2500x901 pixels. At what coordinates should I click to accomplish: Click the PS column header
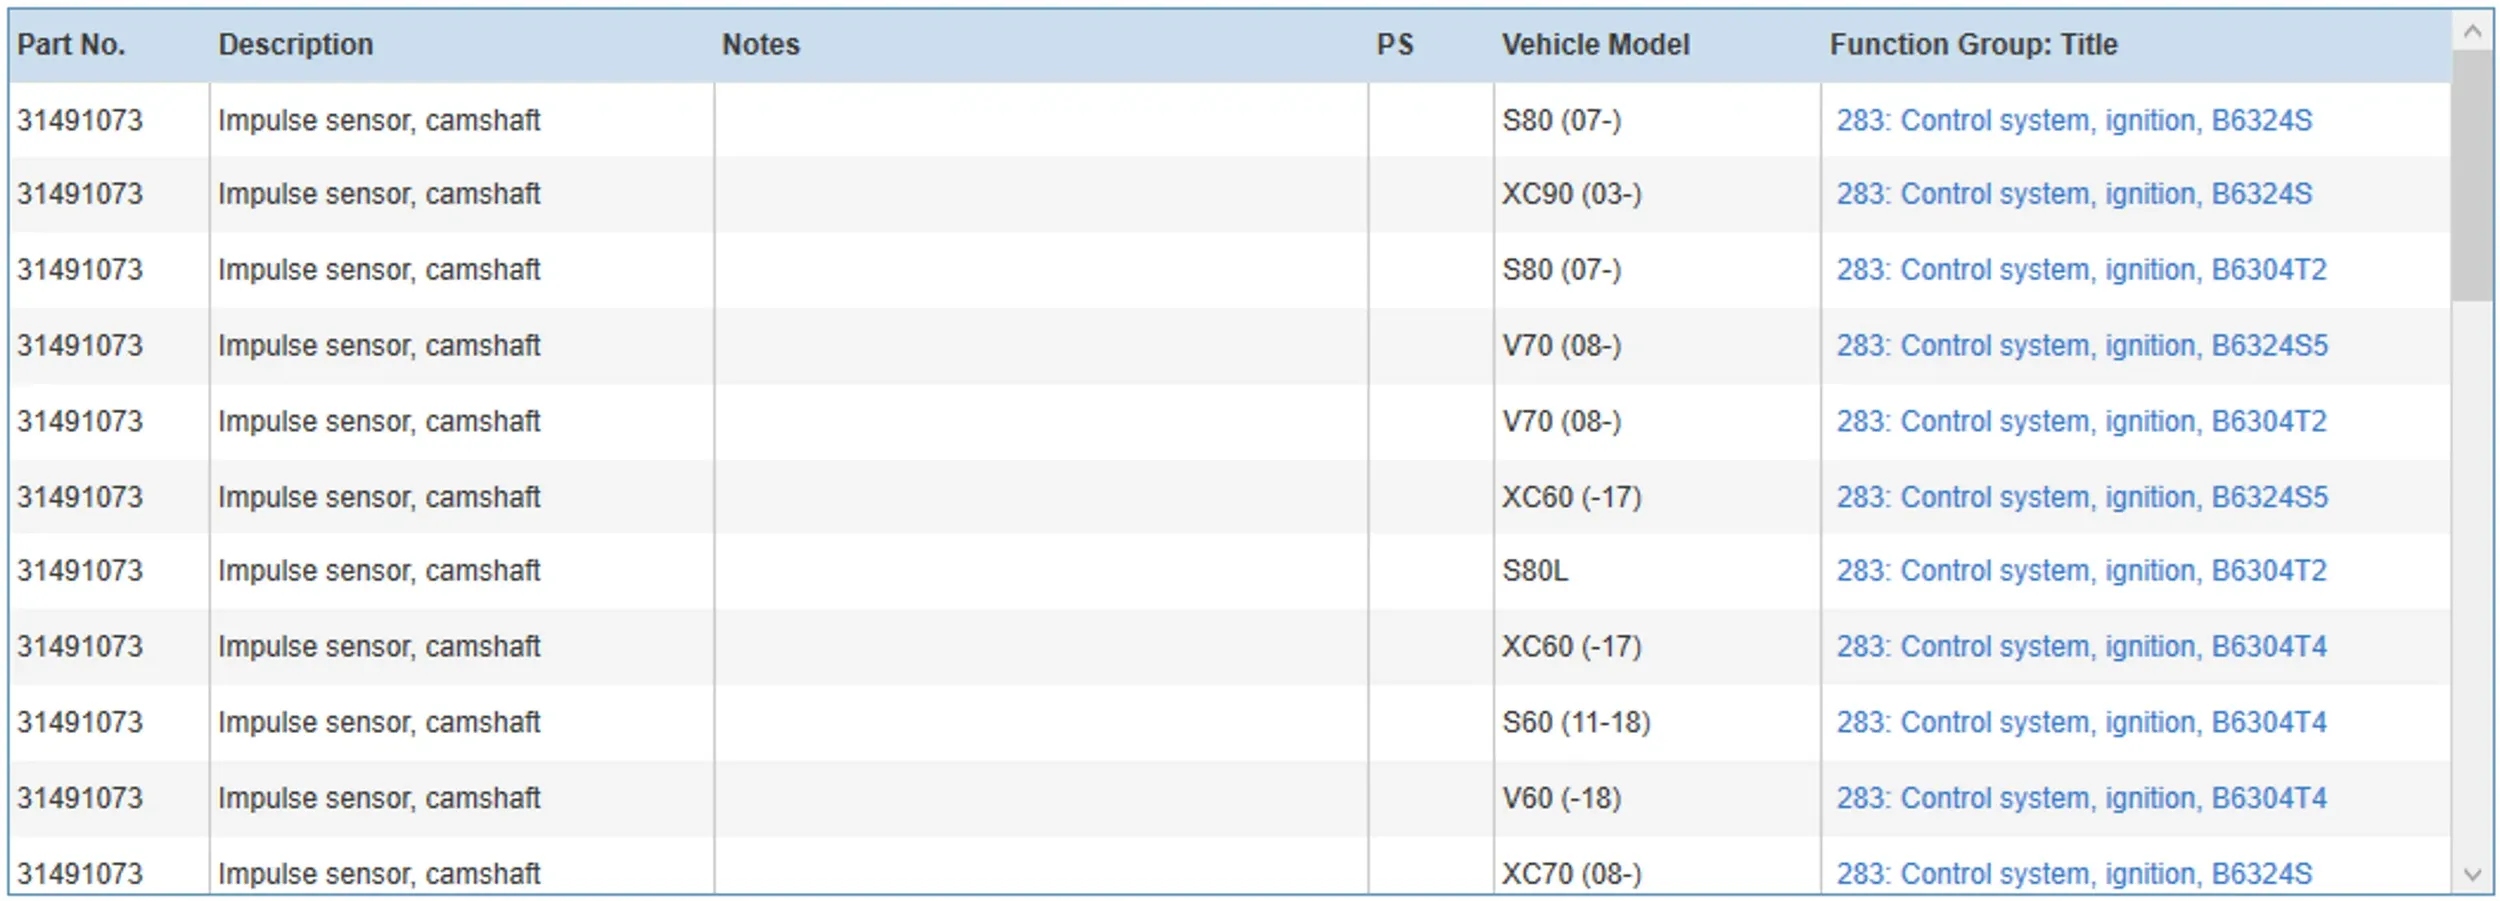click(x=1395, y=45)
